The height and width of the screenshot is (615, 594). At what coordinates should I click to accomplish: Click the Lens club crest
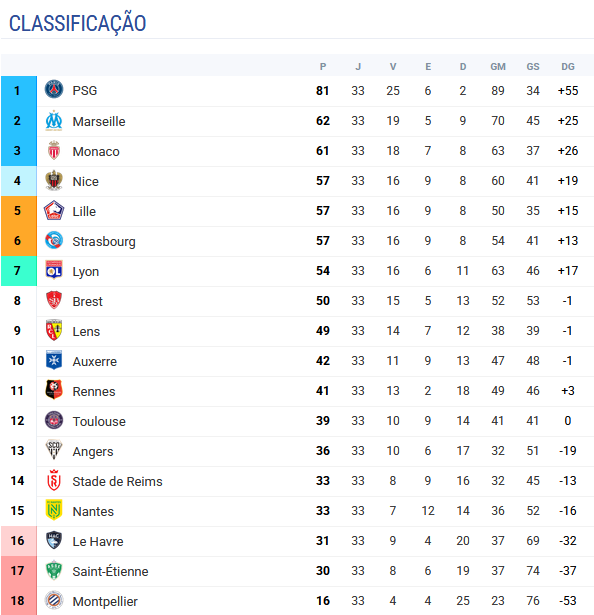point(54,331)
